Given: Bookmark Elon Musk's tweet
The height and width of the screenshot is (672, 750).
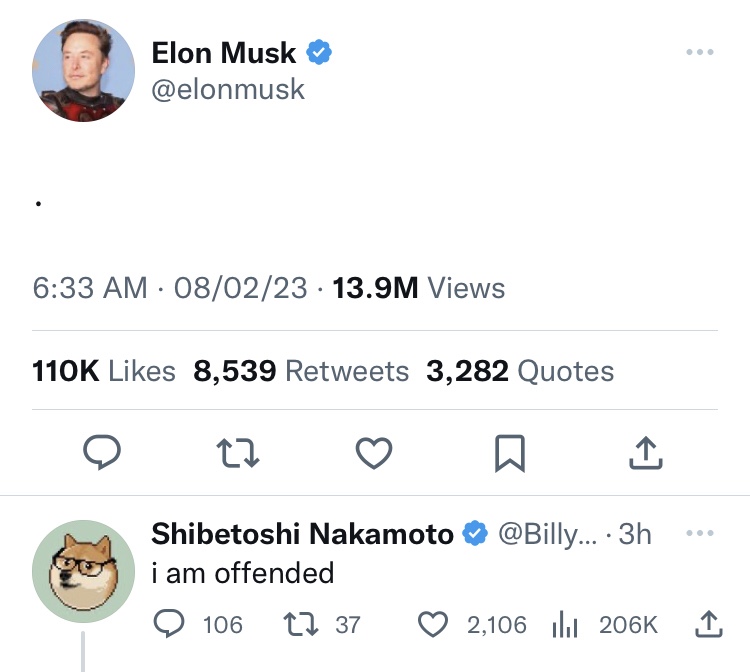Looking at the screenshot, I should click(510, 455).
